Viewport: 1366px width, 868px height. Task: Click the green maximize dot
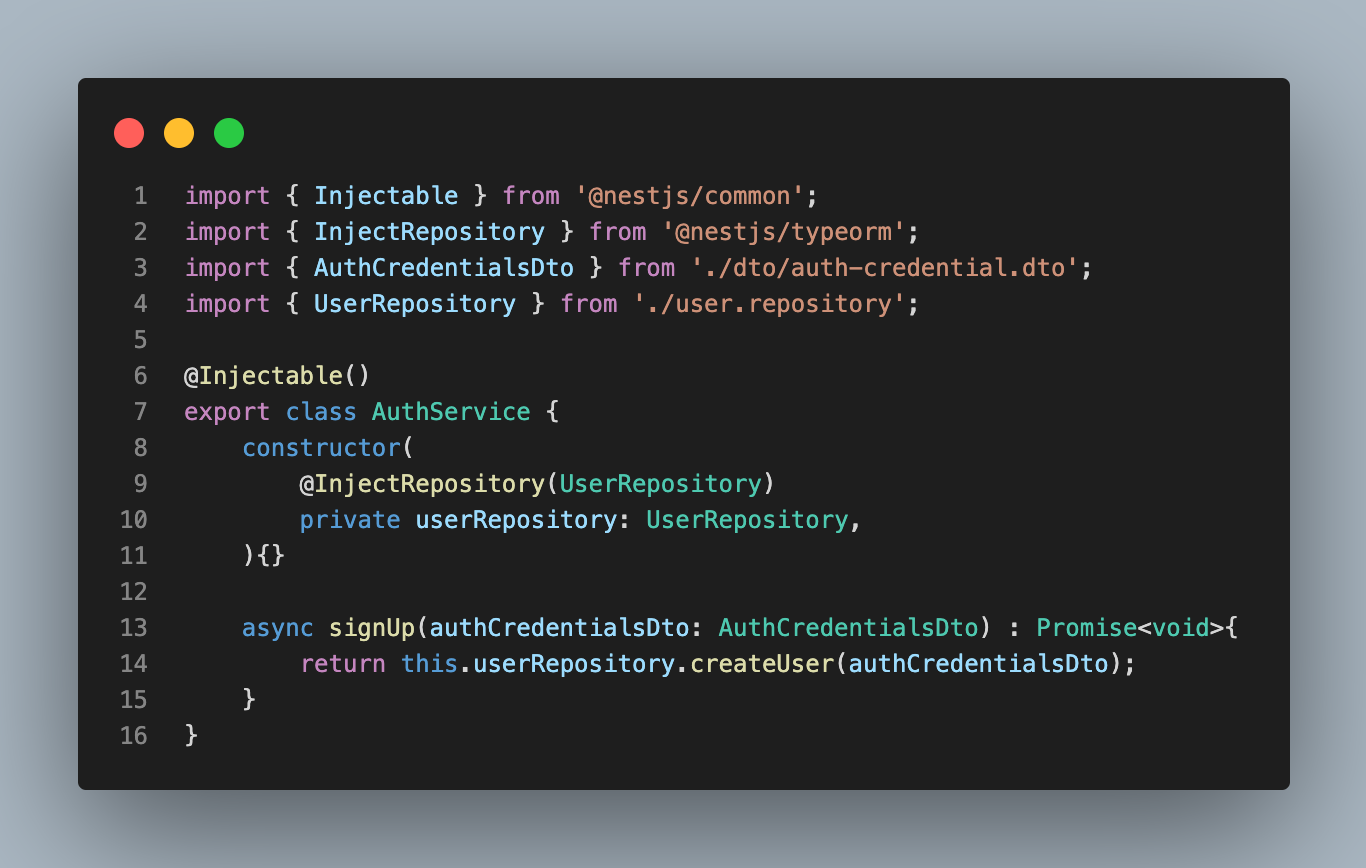(229, 133)
